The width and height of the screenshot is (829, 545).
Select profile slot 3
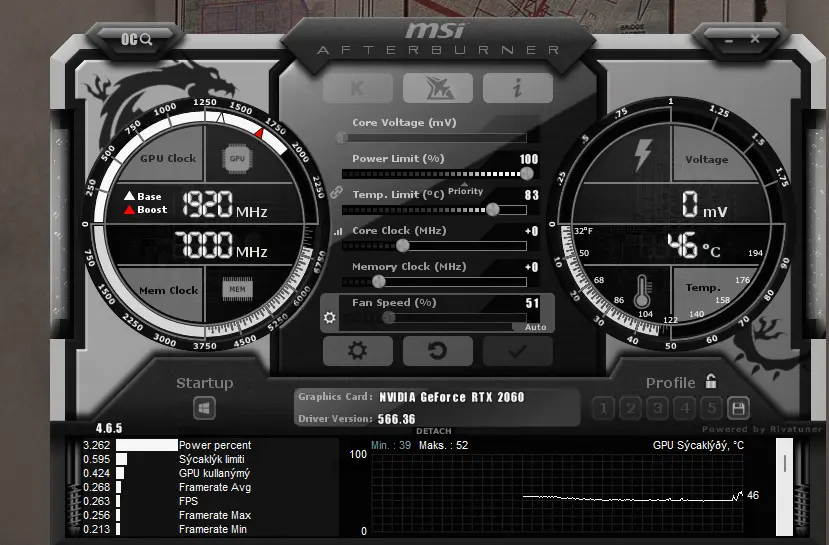[x=657, y=408]
